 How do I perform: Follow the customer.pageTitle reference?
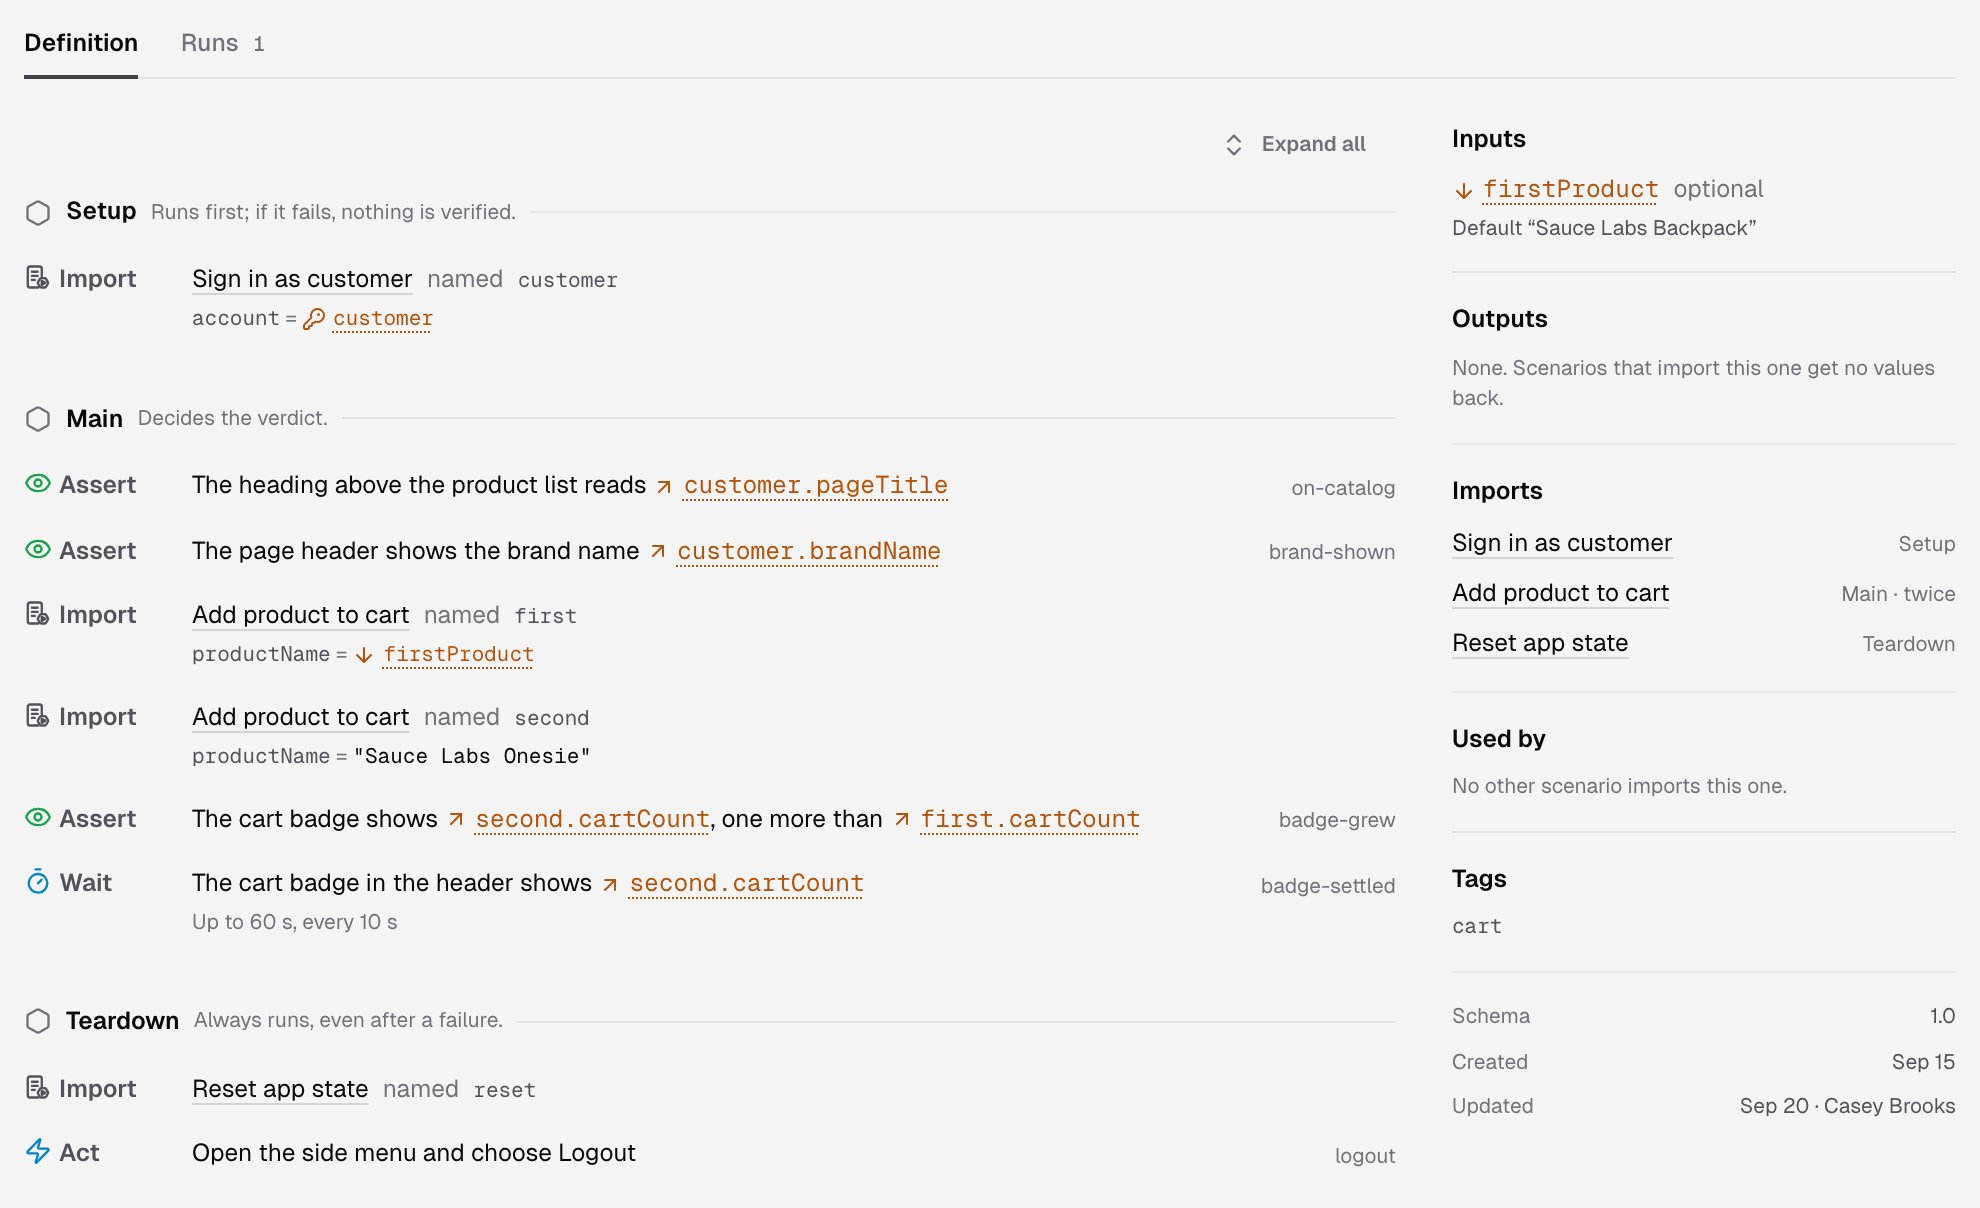[x=815, y=485]
